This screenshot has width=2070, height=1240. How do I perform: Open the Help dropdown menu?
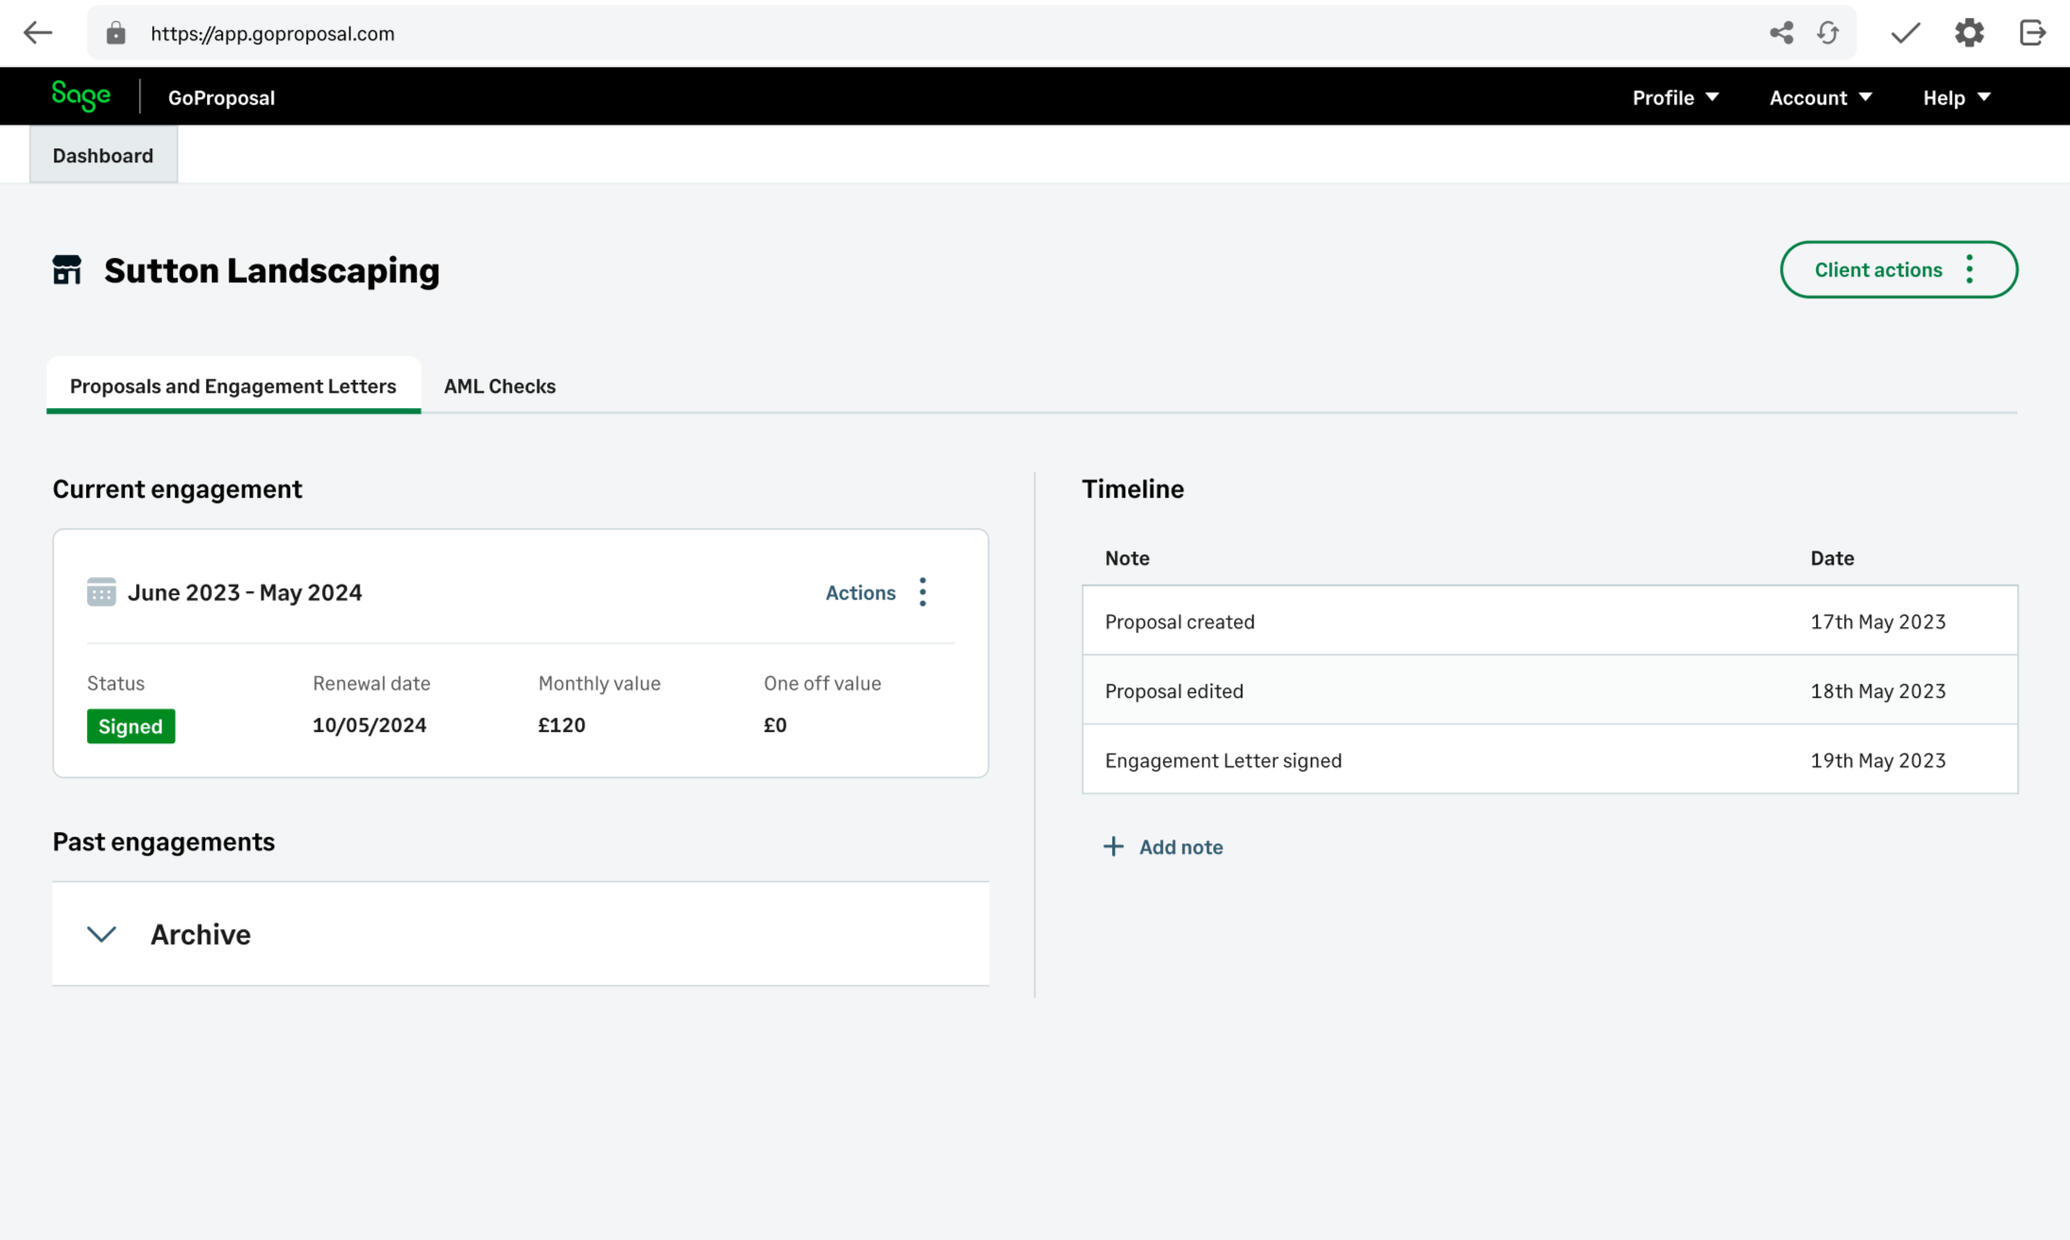[1956, 97]
